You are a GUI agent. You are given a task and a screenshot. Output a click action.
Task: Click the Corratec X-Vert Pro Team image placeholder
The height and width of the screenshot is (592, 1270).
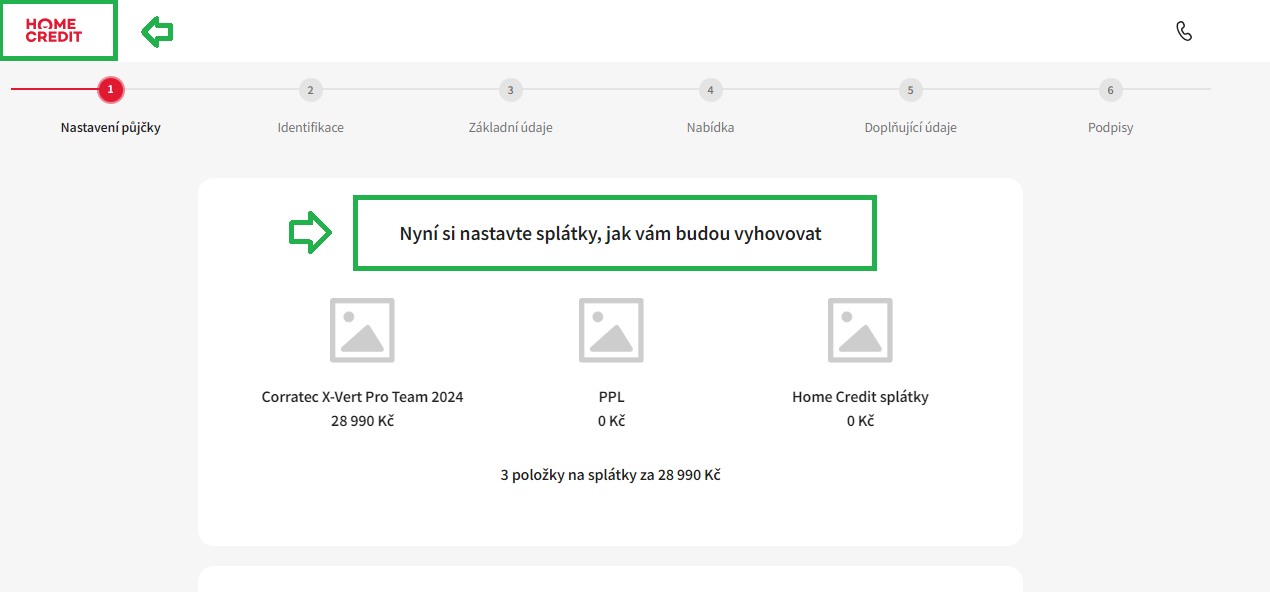tap(362, 330)
